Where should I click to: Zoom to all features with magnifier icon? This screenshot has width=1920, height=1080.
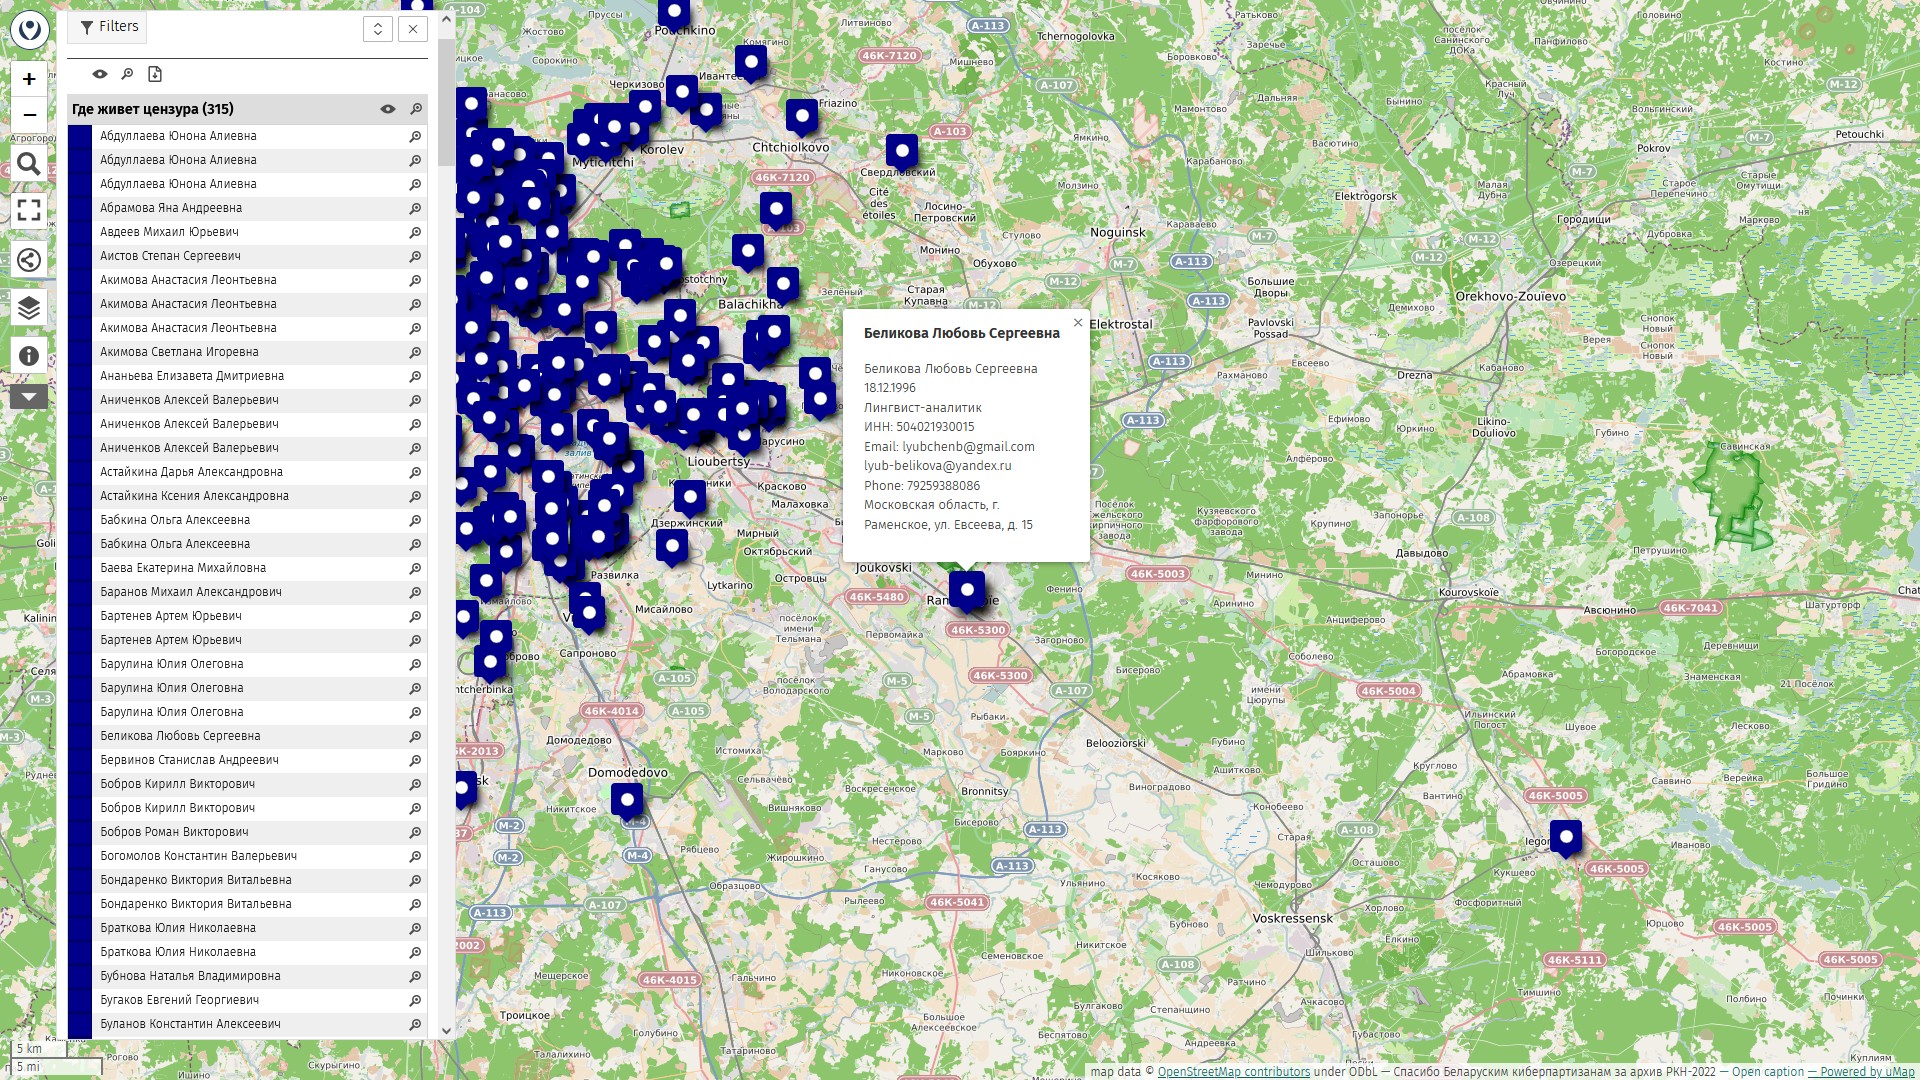point(127,74)
